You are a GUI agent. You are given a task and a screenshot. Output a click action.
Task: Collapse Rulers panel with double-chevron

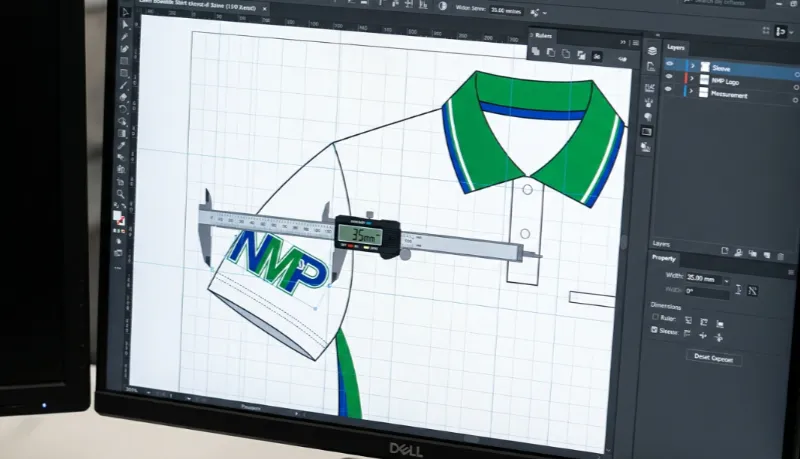click(x=623, y=42)
